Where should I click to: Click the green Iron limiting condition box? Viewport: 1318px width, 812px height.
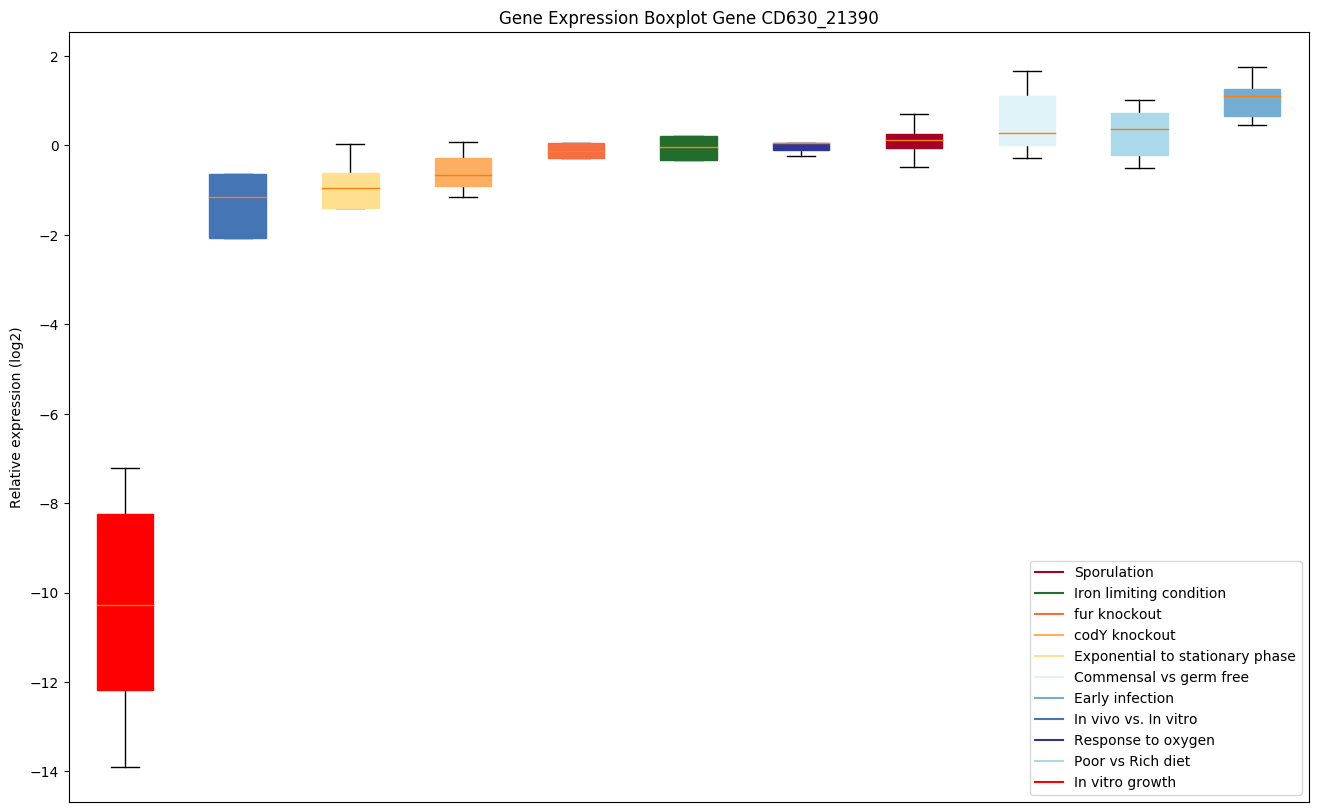pyautogui.click(x=689, y=148)
